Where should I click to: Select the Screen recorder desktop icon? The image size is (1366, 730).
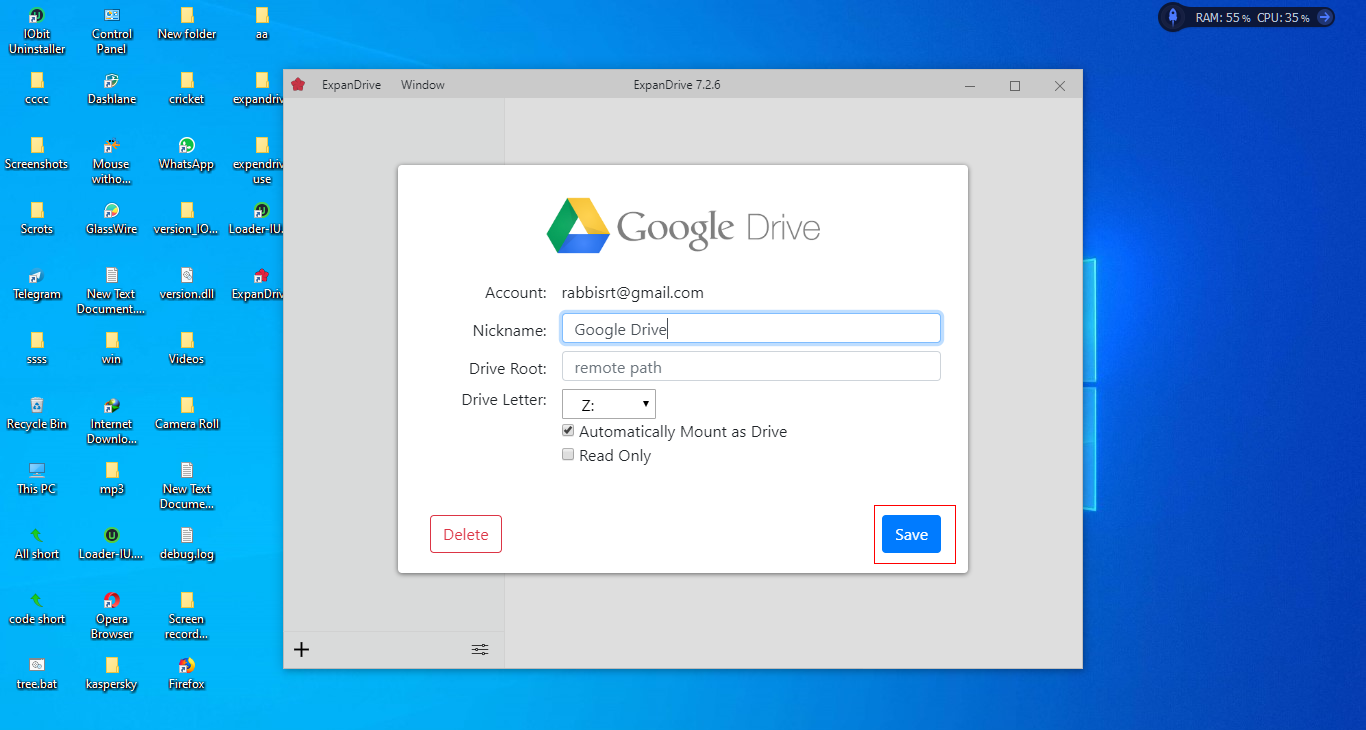coord(187,601)
